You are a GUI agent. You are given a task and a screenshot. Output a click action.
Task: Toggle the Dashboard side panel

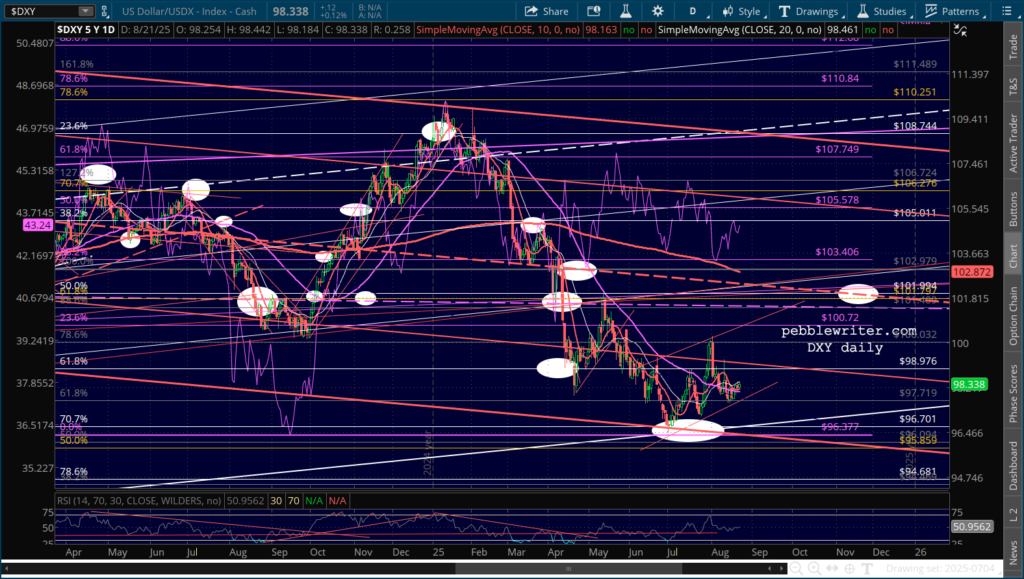point(1013,465)
